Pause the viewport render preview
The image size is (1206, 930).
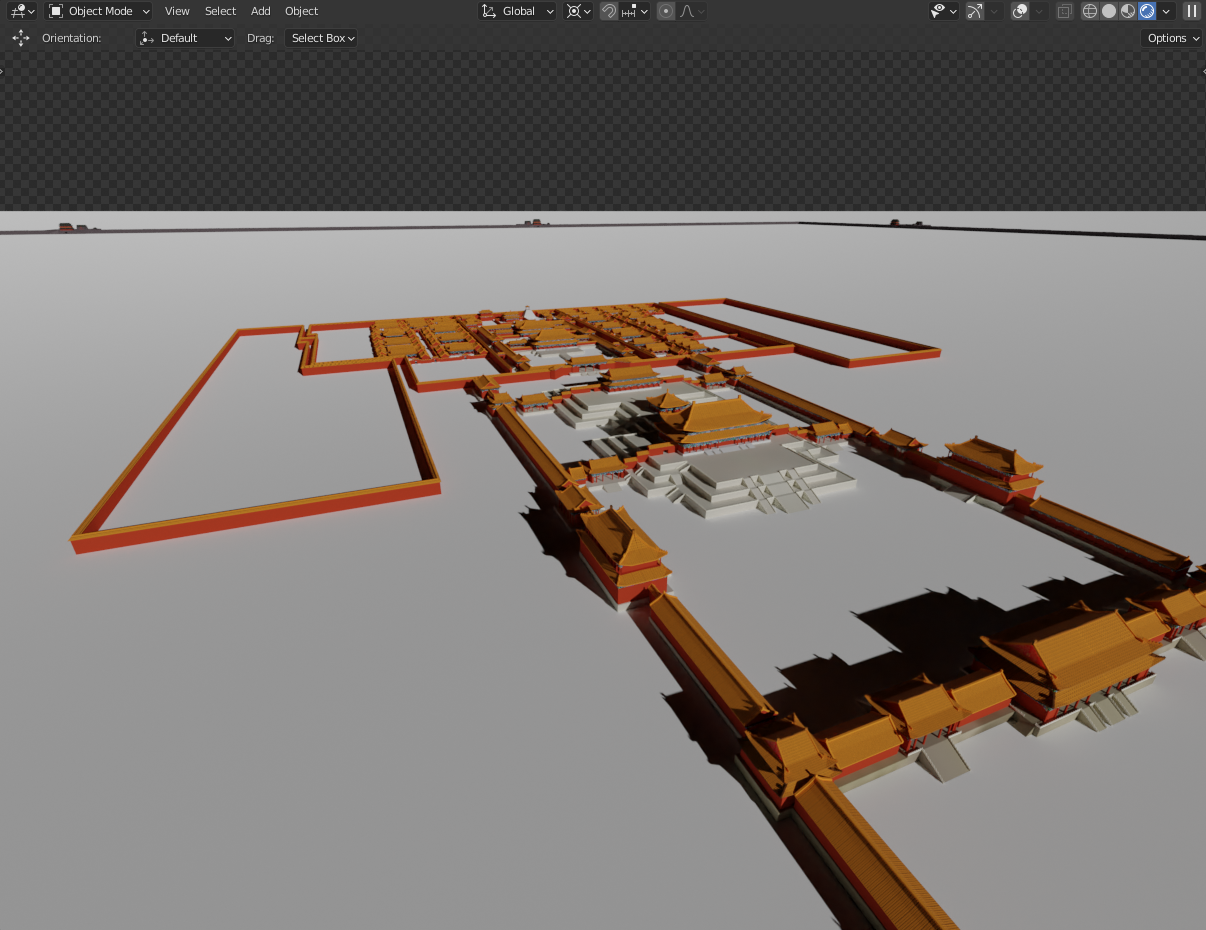tap(1191, 11)
